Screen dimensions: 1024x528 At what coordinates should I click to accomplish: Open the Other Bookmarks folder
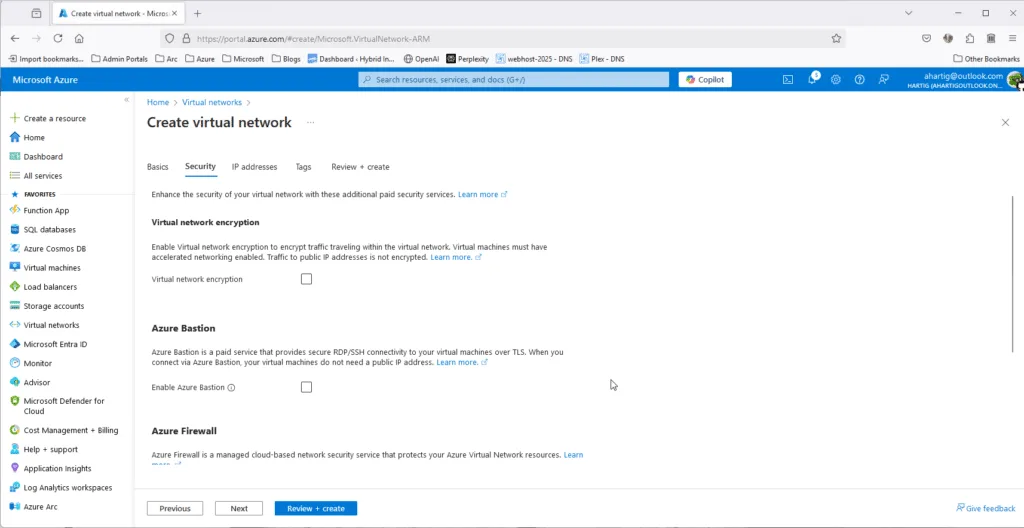tap(986, 59)
